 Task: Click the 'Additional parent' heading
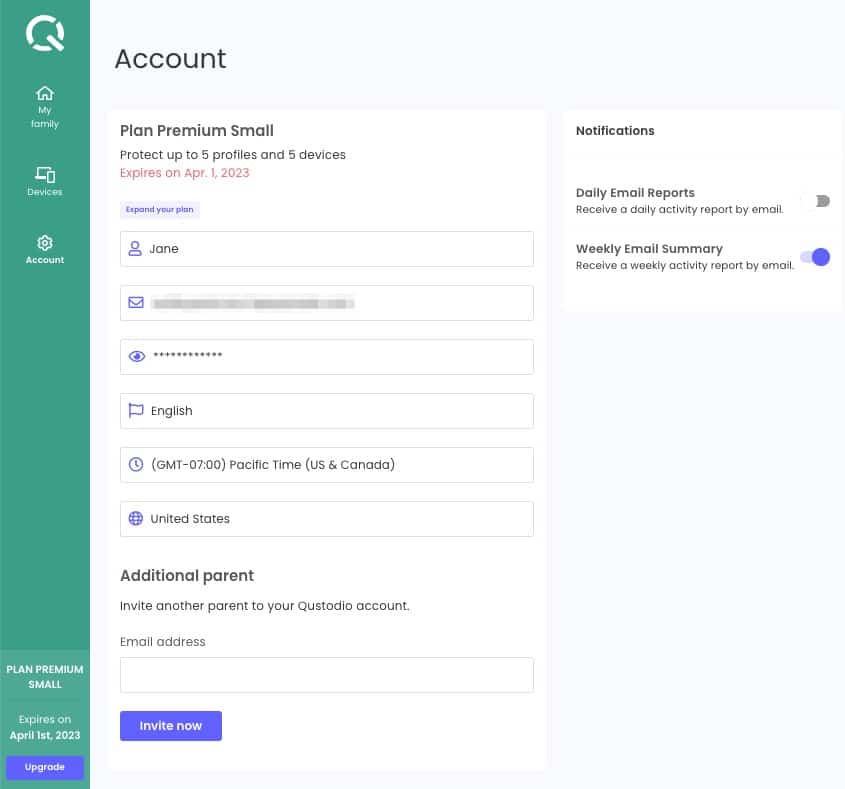(x=187, y=576)
